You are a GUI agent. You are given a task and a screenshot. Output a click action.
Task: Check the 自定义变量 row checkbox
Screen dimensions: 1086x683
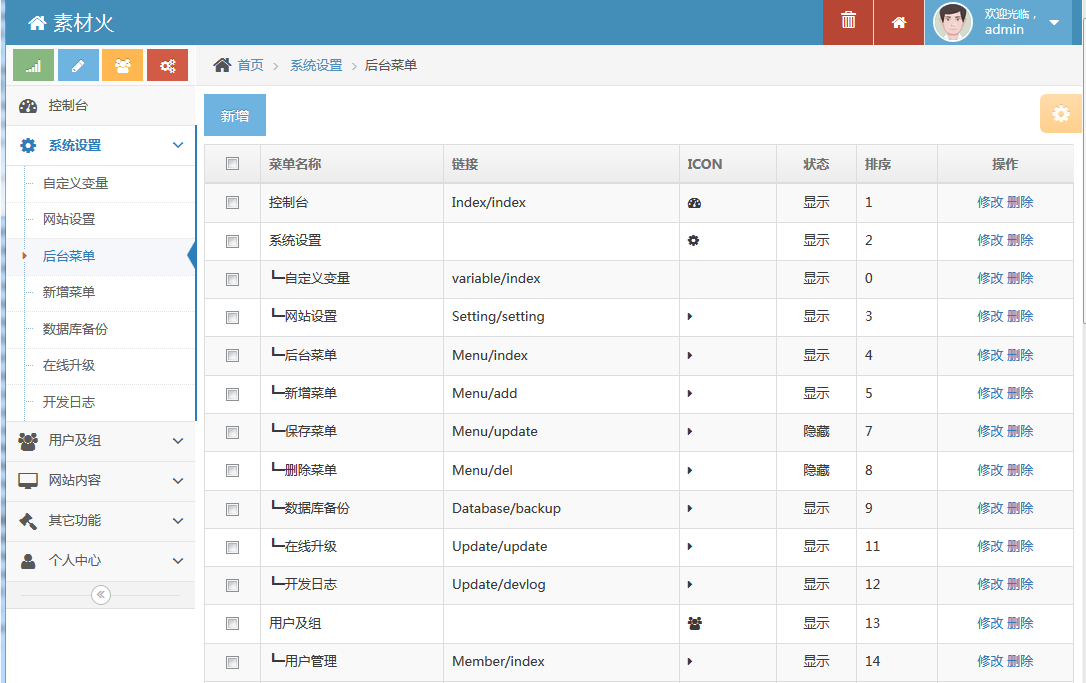pos(232,279)
